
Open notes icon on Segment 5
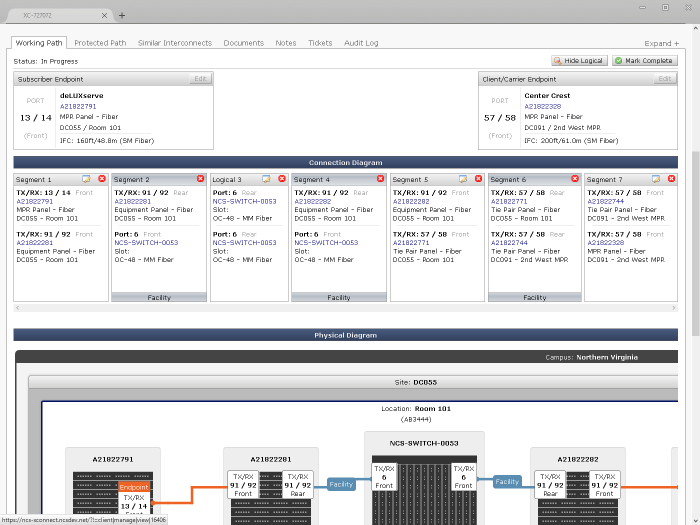pos(463,179)
